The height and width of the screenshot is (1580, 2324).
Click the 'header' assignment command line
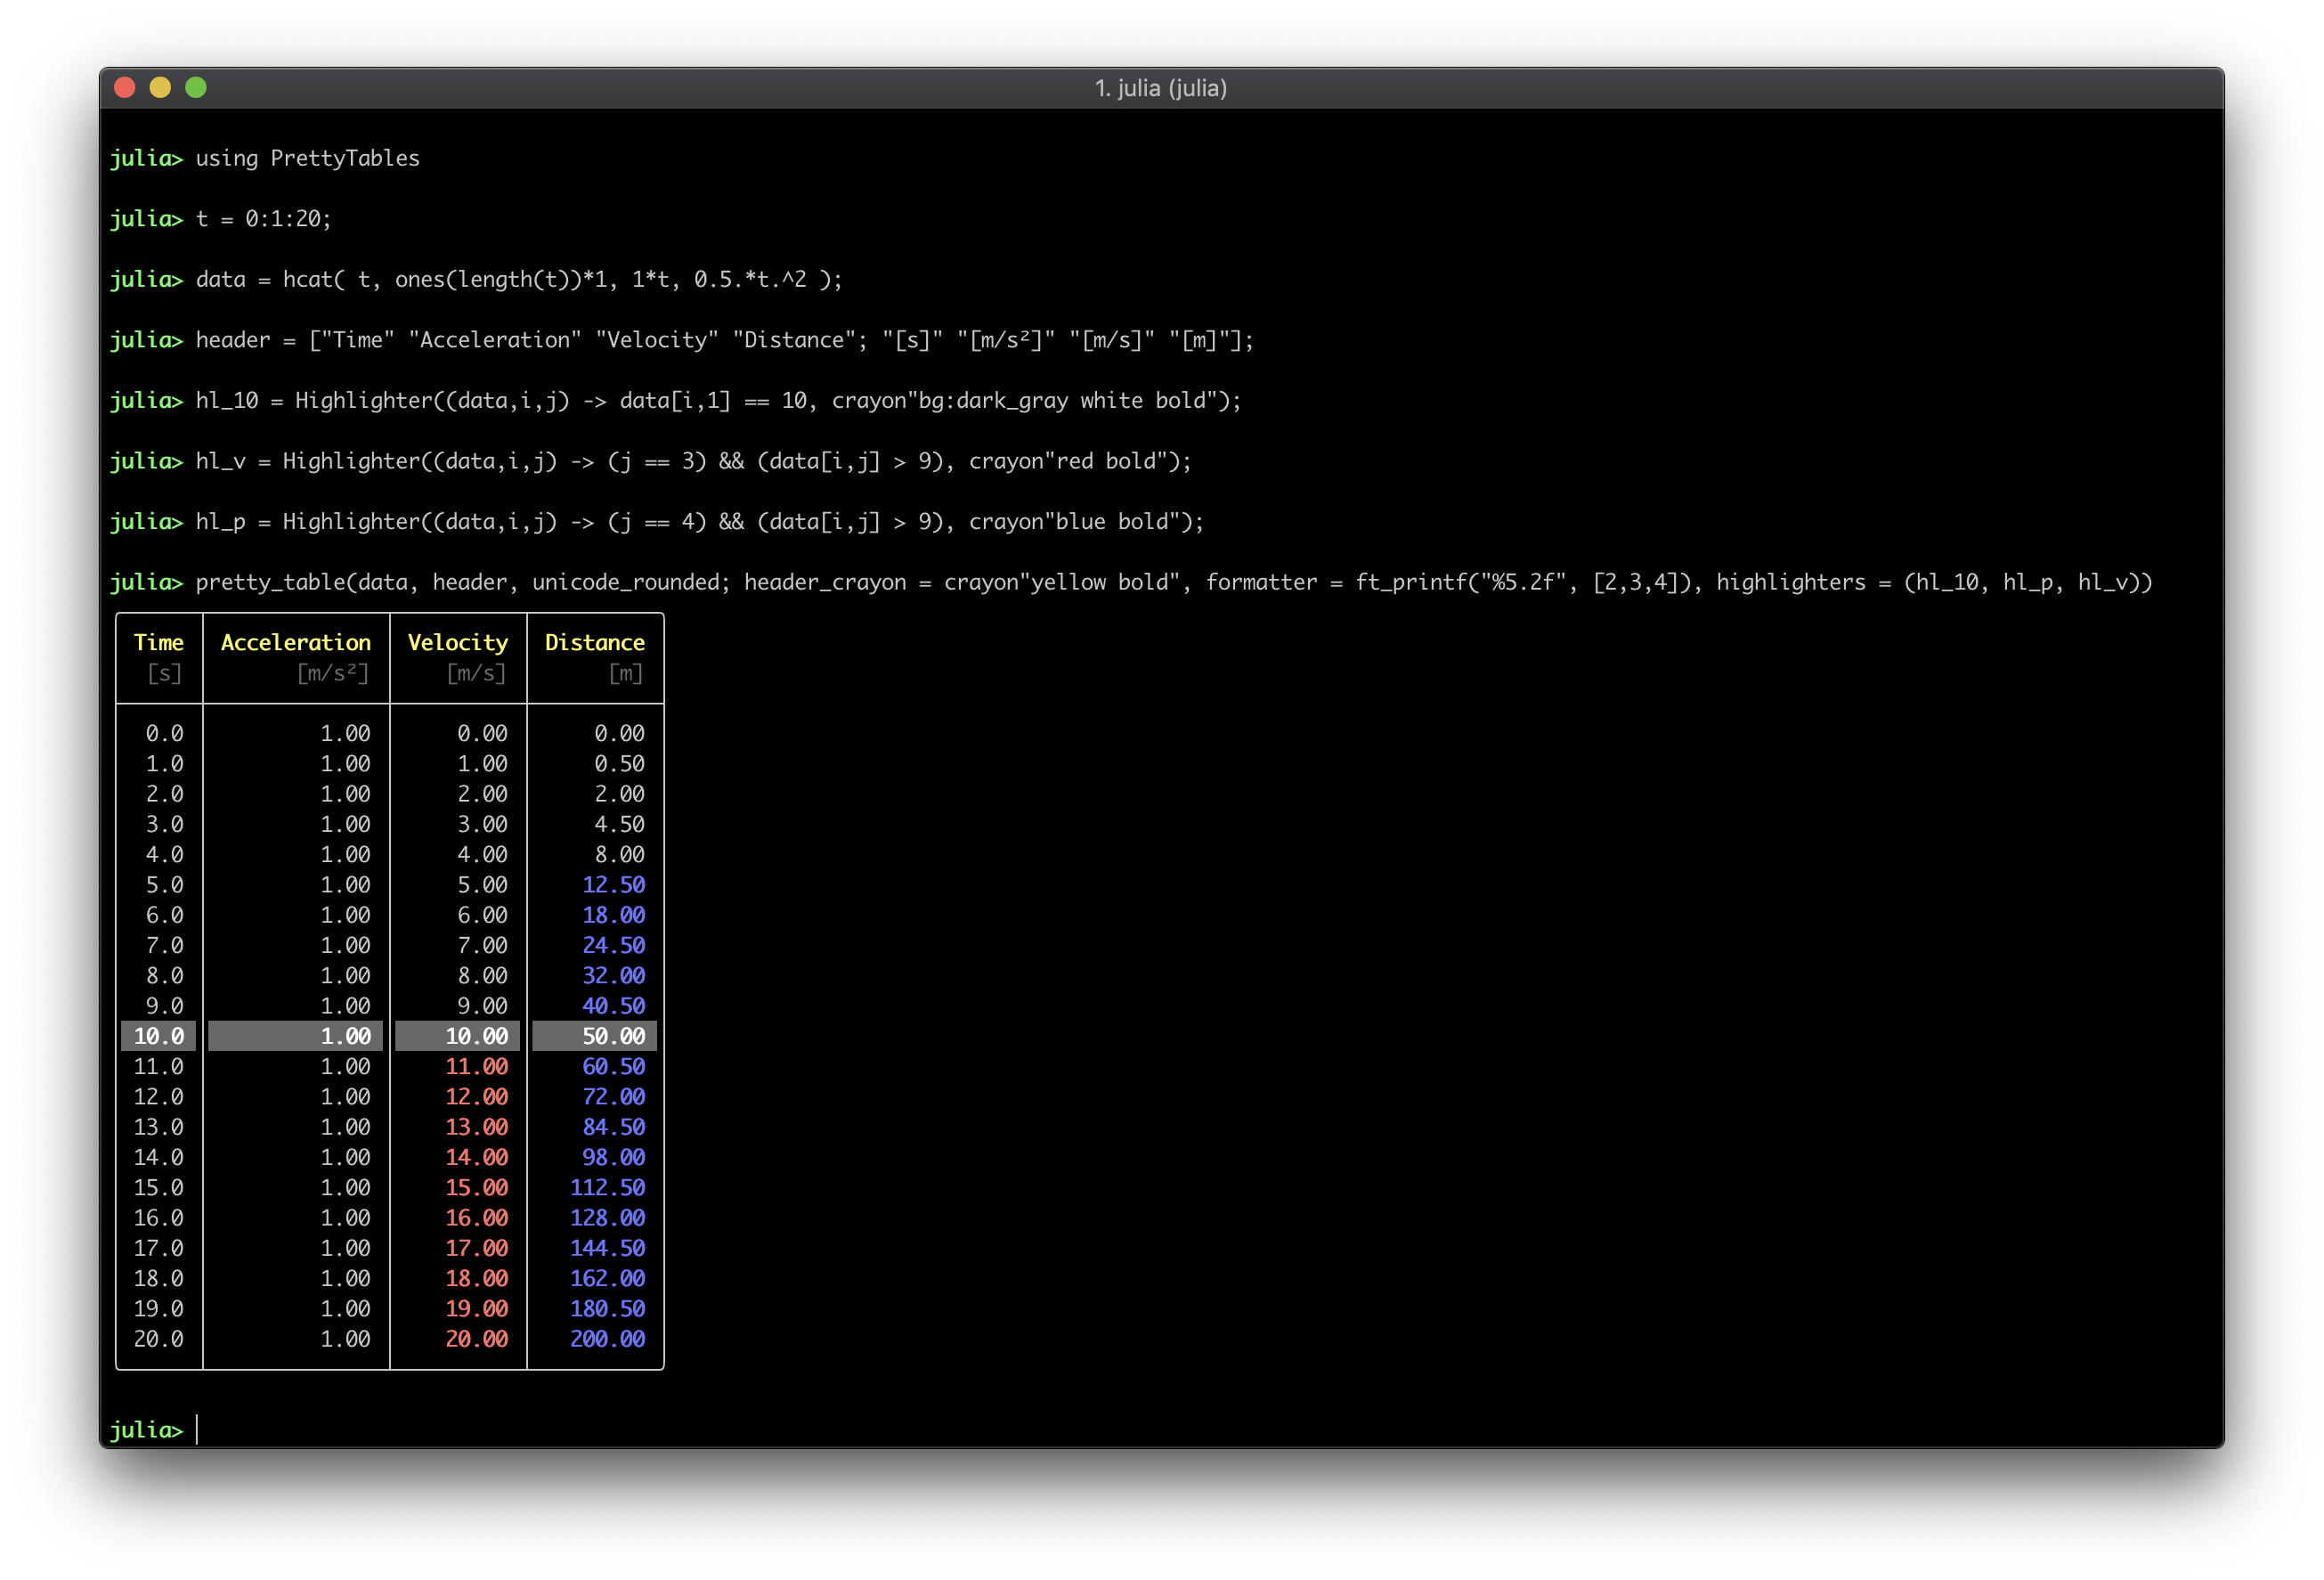coord(722,340)
